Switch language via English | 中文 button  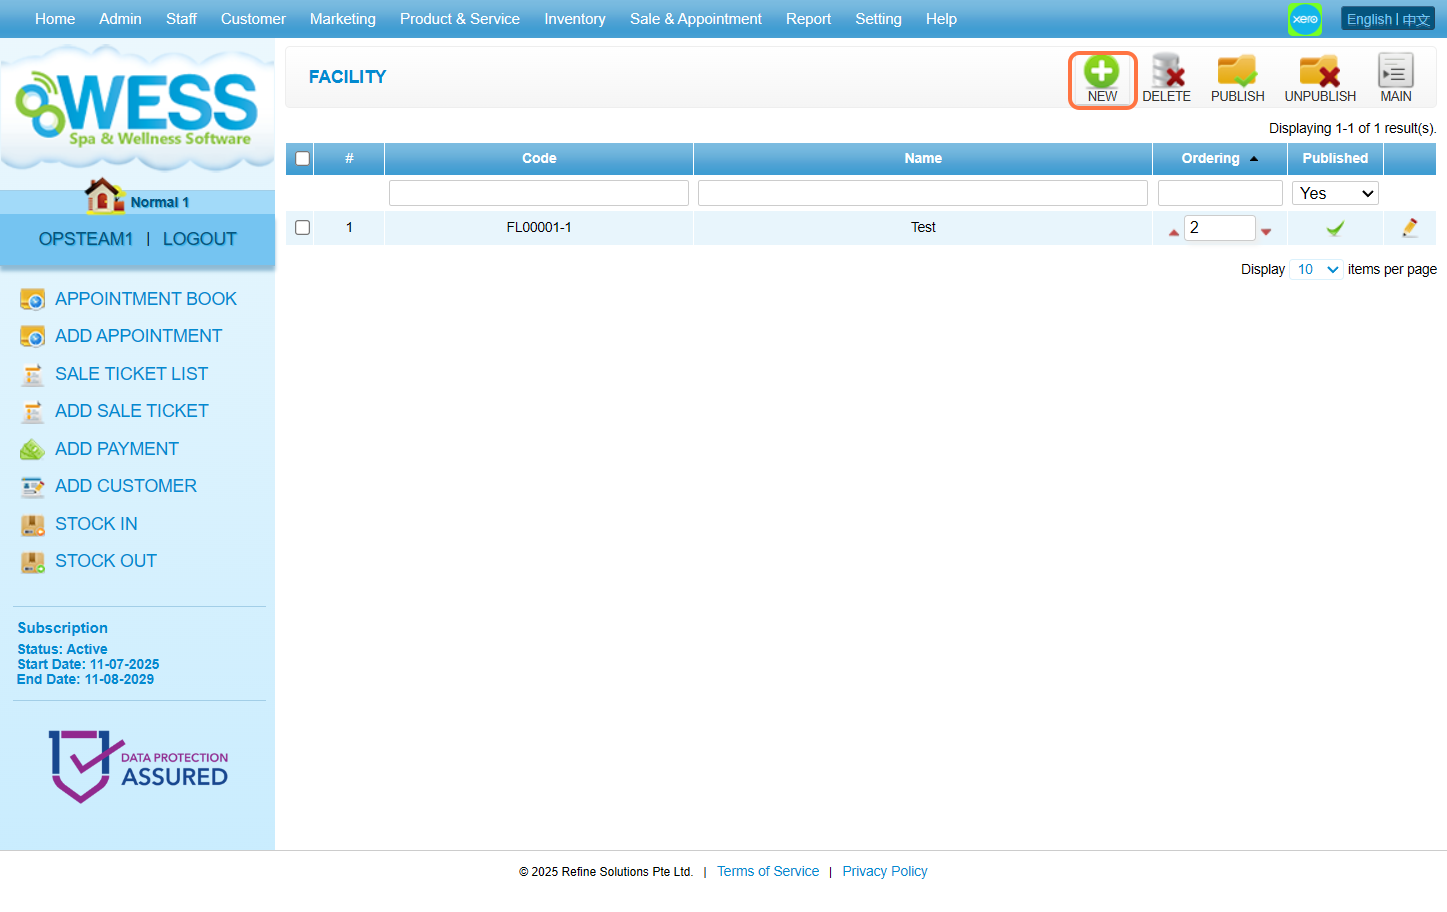(1387, 19)
